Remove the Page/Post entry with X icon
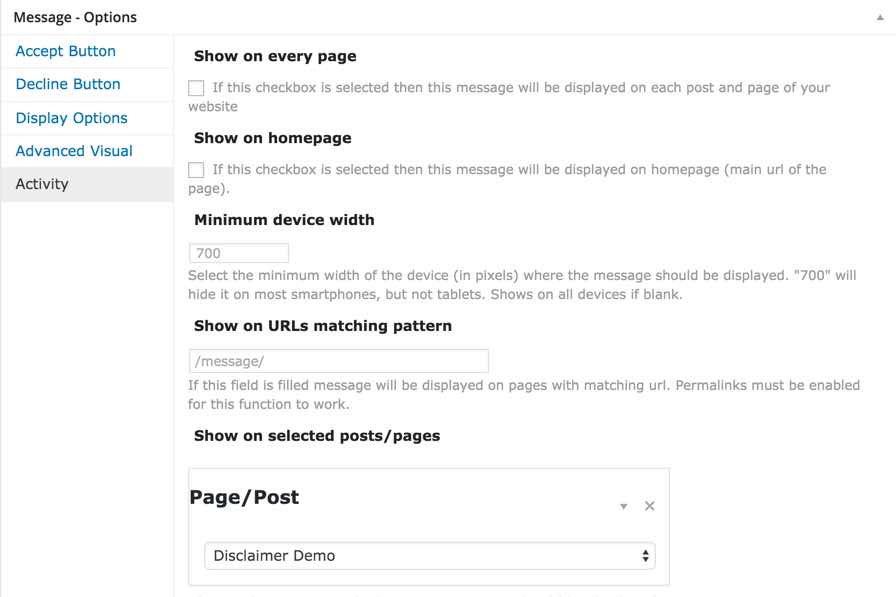The width and height of the screenshot is (896, 597). tap(650, 506)
